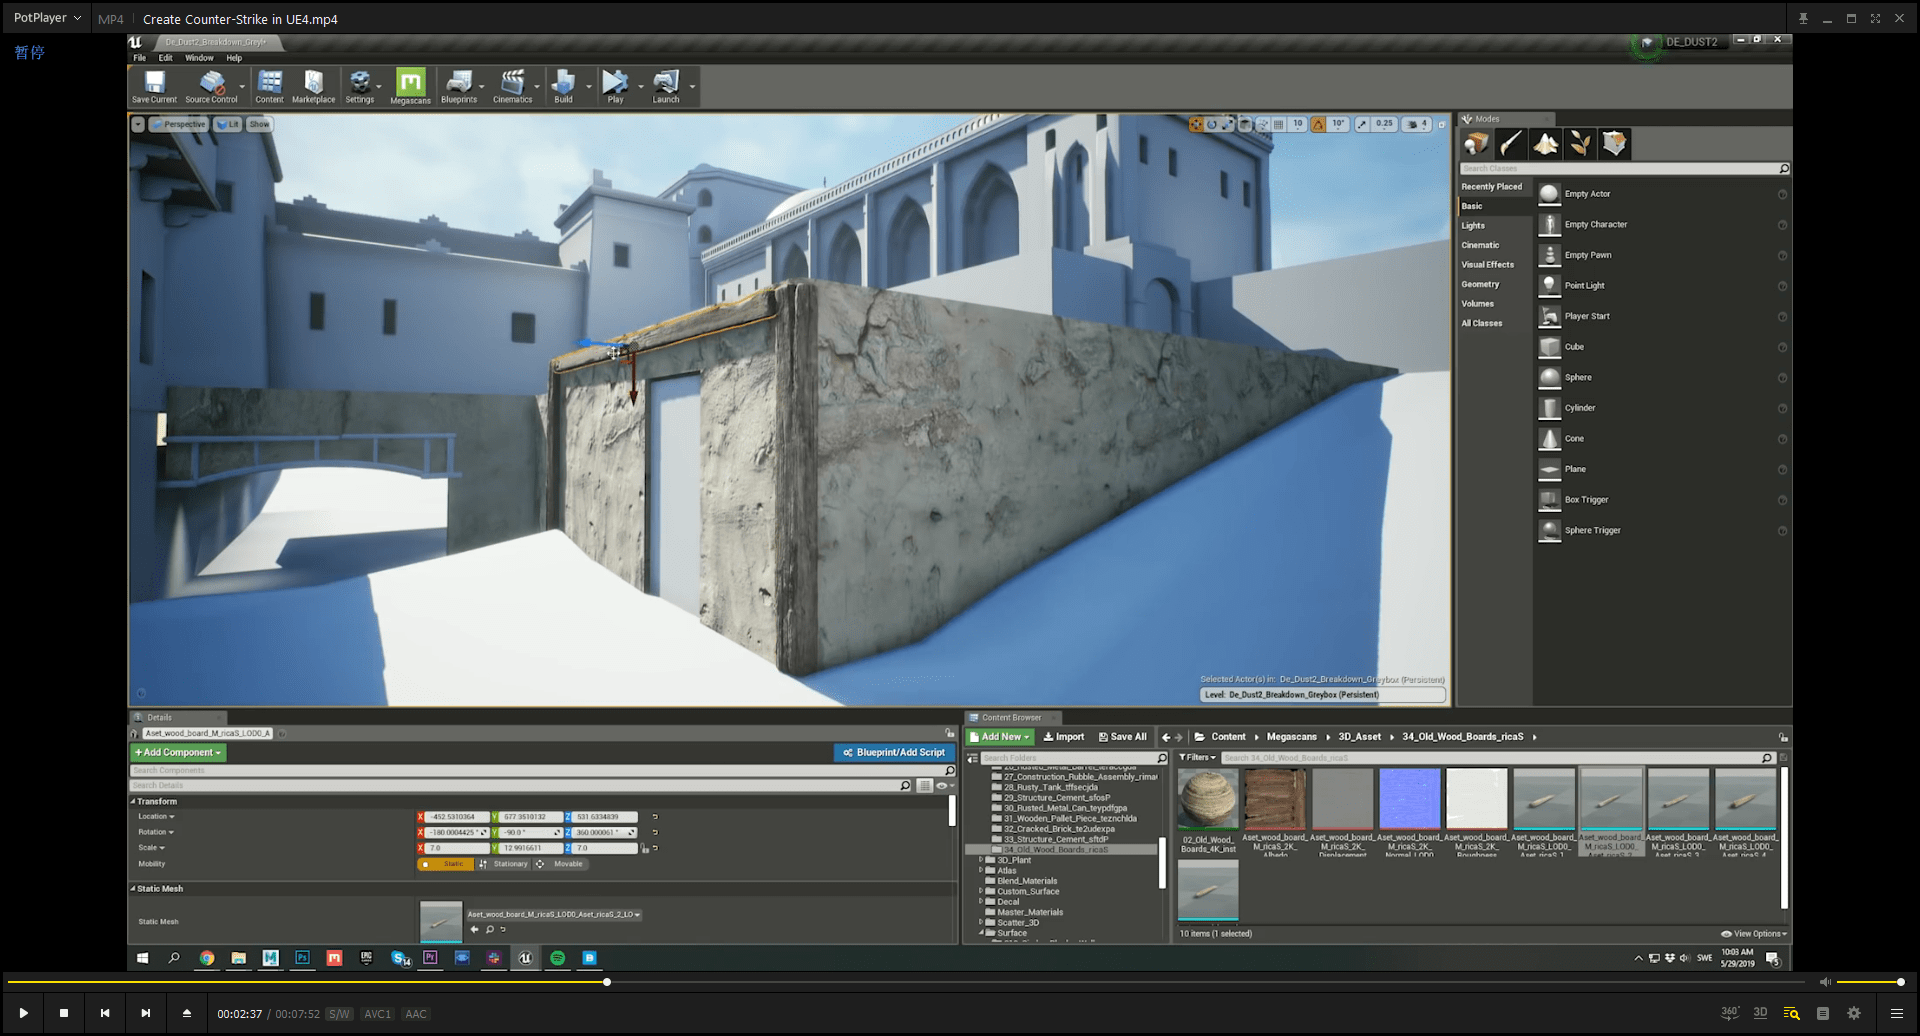Open View Options in Content Browser
Screen dimensions: 1920x1036
pos(1754,934)
